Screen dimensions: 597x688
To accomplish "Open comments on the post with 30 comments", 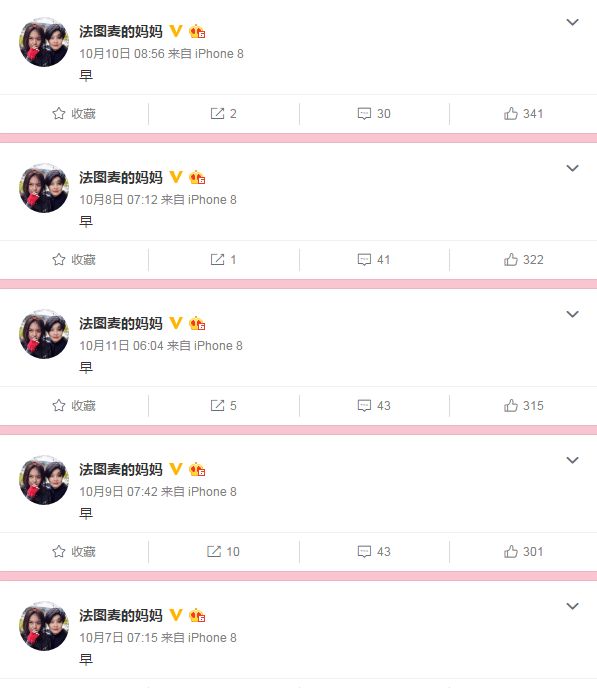I will click(374, 114).
